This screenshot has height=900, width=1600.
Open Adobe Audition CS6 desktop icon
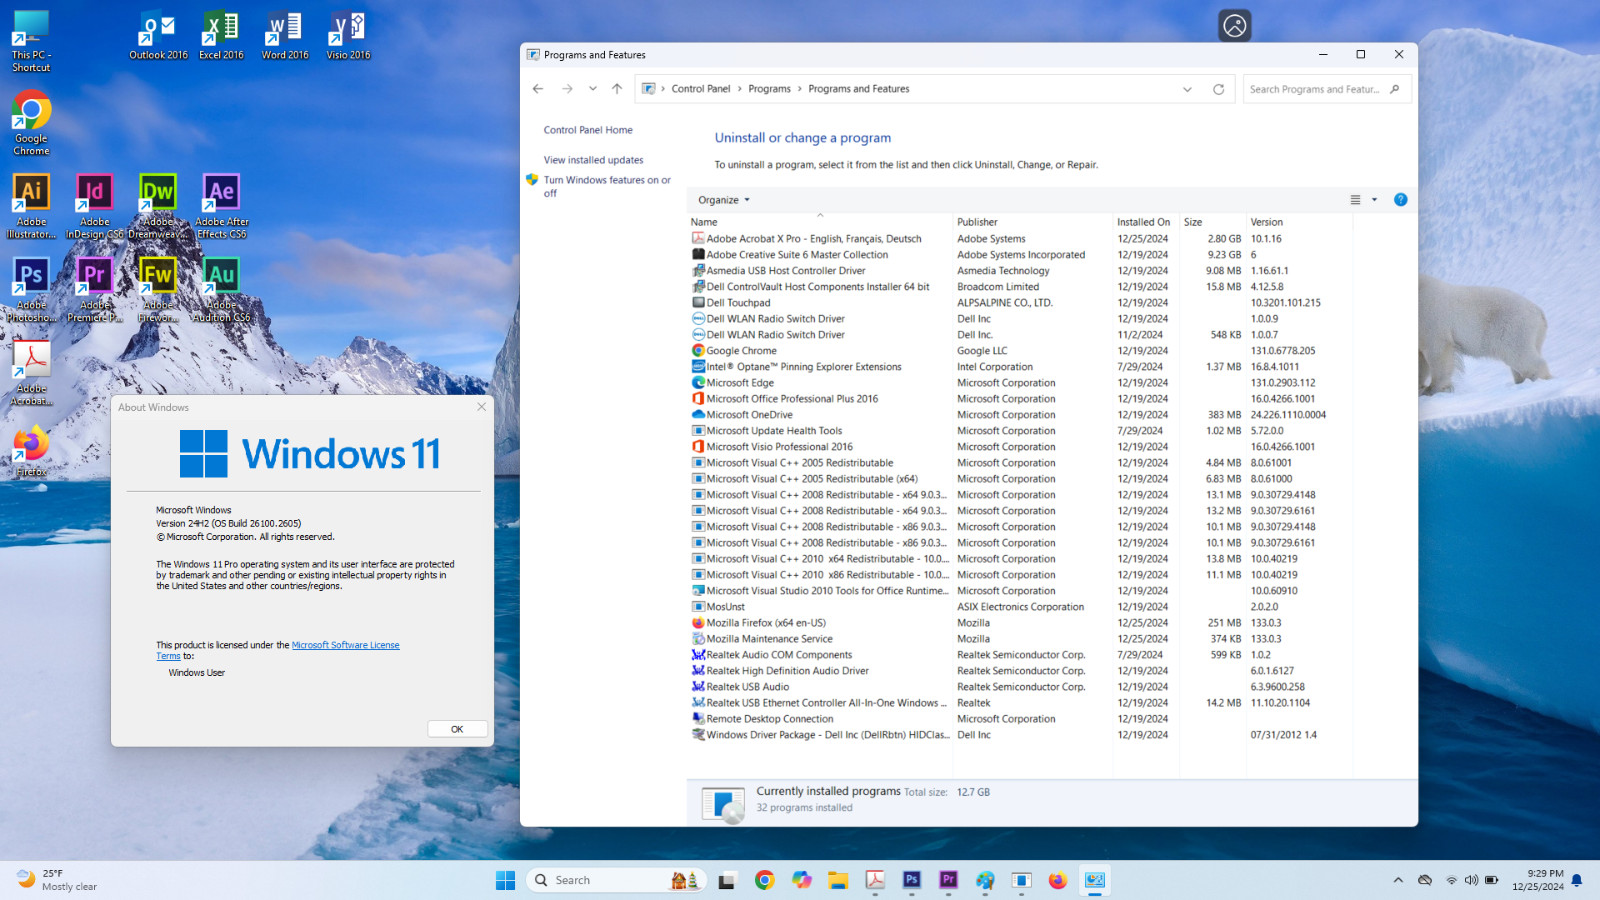point(221,289)
